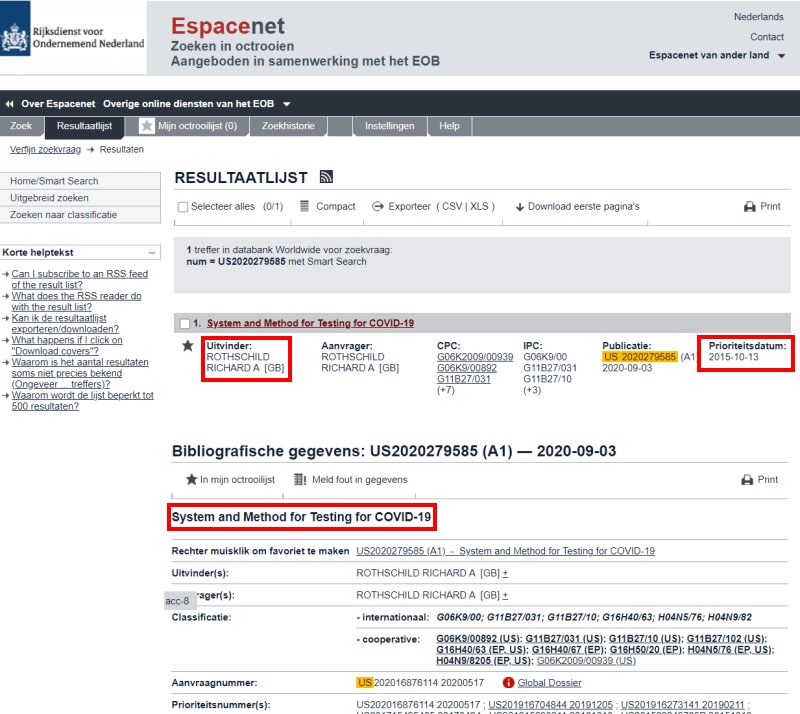Click the (+7) more CPC indicator

[445, 390]
